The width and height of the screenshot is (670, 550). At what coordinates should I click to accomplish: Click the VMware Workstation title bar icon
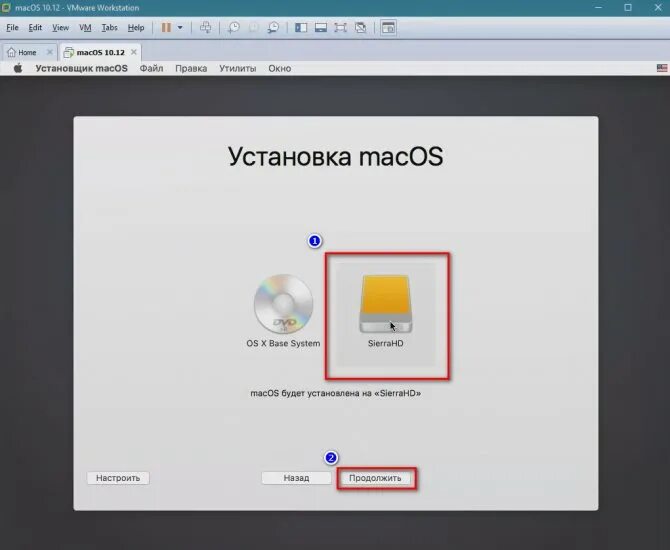click(6, 8)
